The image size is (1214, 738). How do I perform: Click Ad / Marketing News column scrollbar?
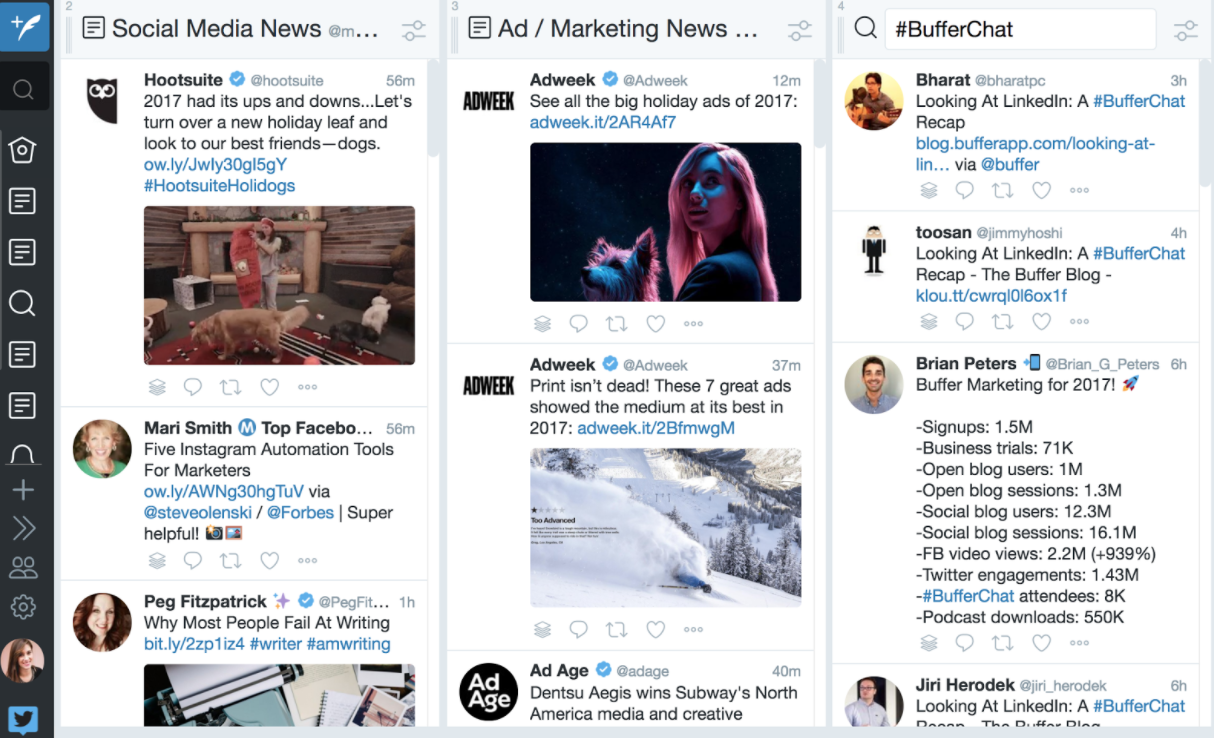tap(820, 105)
